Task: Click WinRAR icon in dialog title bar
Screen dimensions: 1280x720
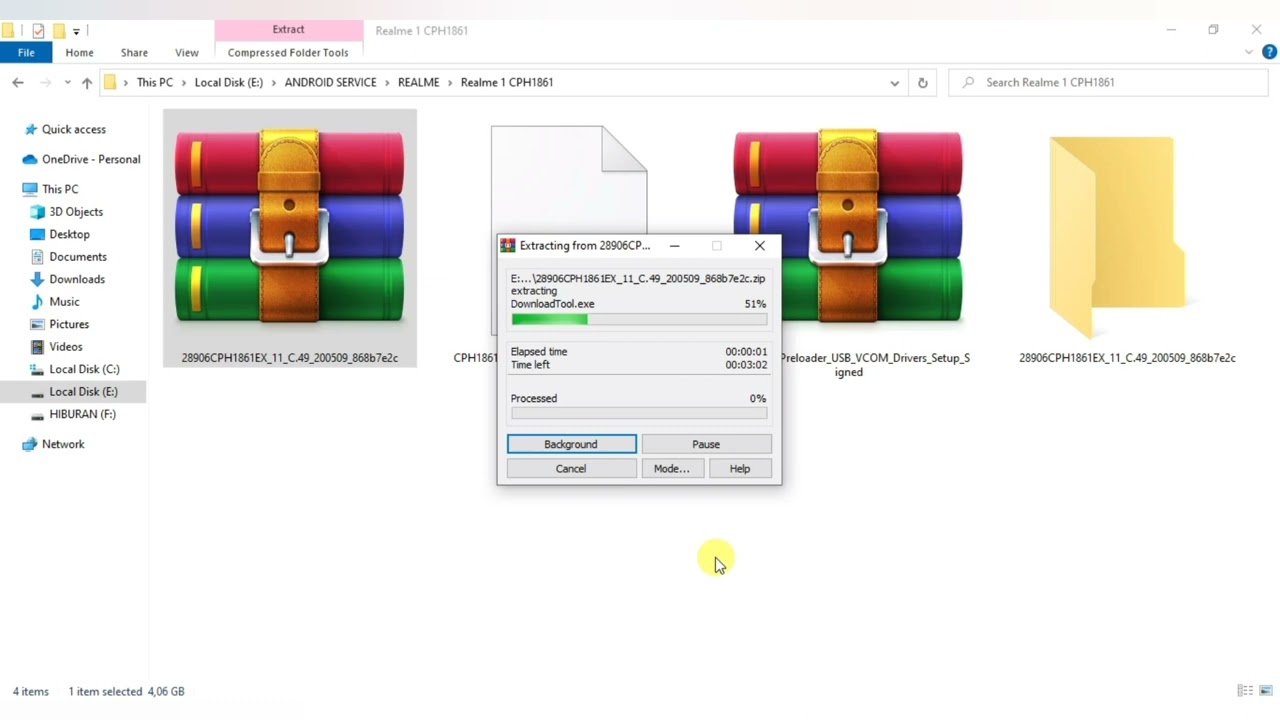Action: [x=508, y=245]
